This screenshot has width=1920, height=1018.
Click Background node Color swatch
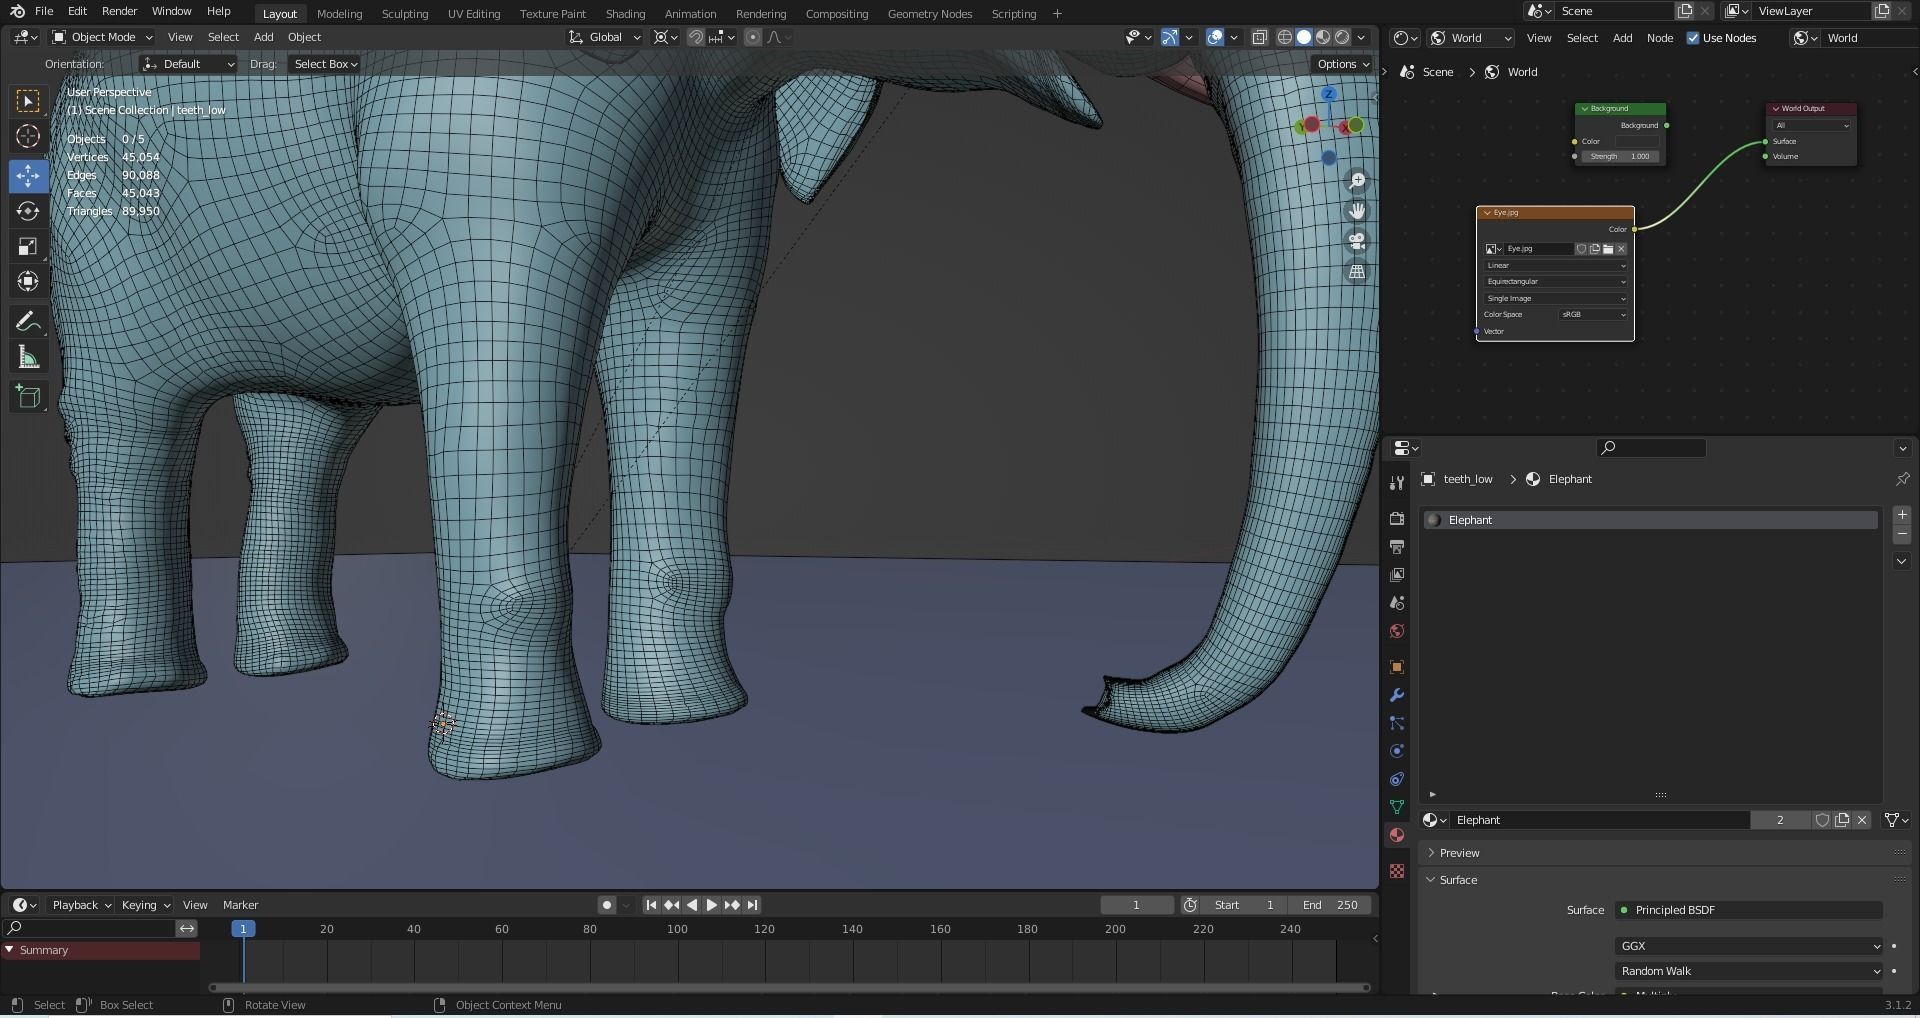1638,141
